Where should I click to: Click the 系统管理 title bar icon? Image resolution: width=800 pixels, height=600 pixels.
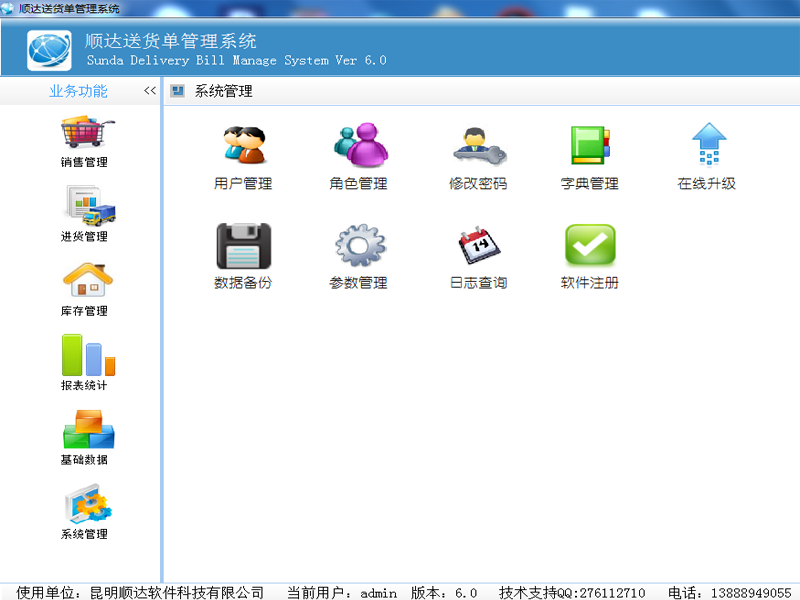tap(178, 91)
